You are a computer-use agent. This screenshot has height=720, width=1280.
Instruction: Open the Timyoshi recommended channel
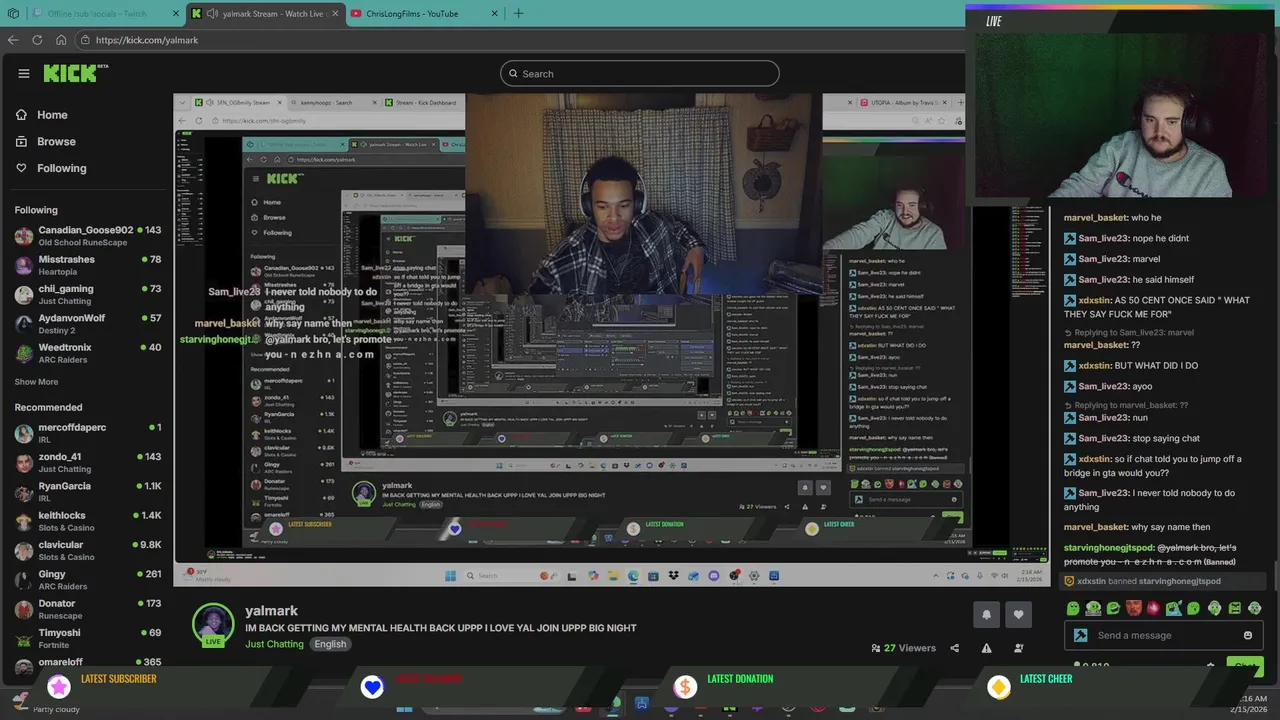pos(88,638)
